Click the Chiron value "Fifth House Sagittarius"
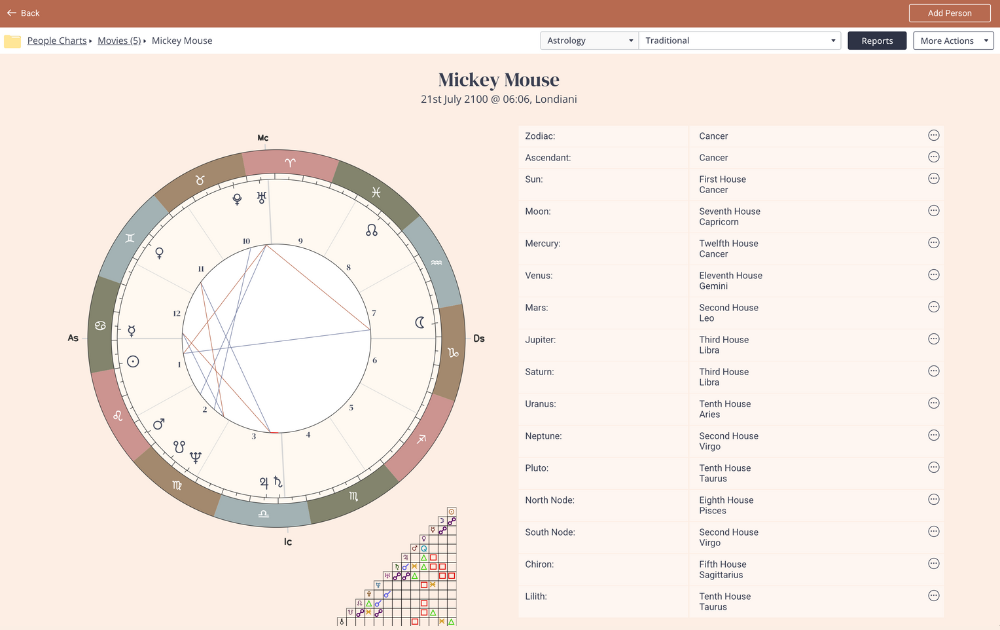Screen dimensions: 1000x630 (723, 569)
